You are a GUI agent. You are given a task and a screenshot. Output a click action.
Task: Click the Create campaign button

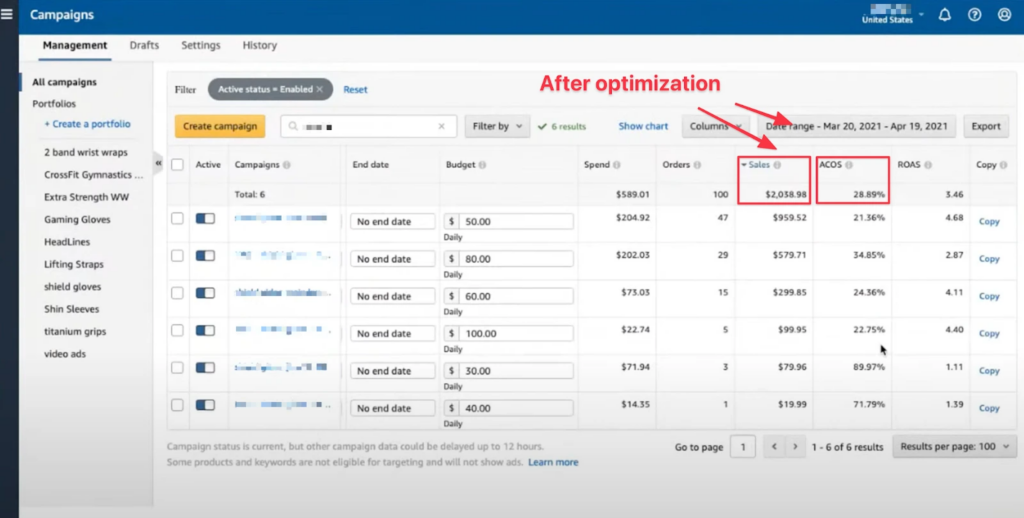tap(220, 126)
